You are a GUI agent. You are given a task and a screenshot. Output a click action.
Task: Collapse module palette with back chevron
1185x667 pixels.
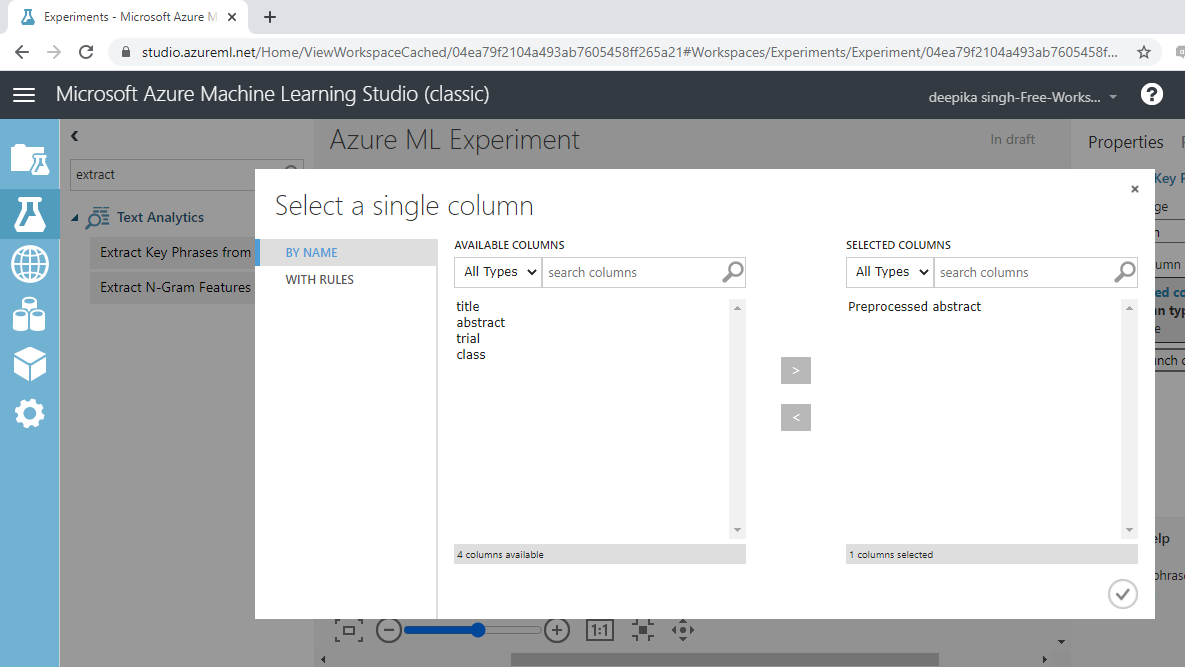coord(74,136)
